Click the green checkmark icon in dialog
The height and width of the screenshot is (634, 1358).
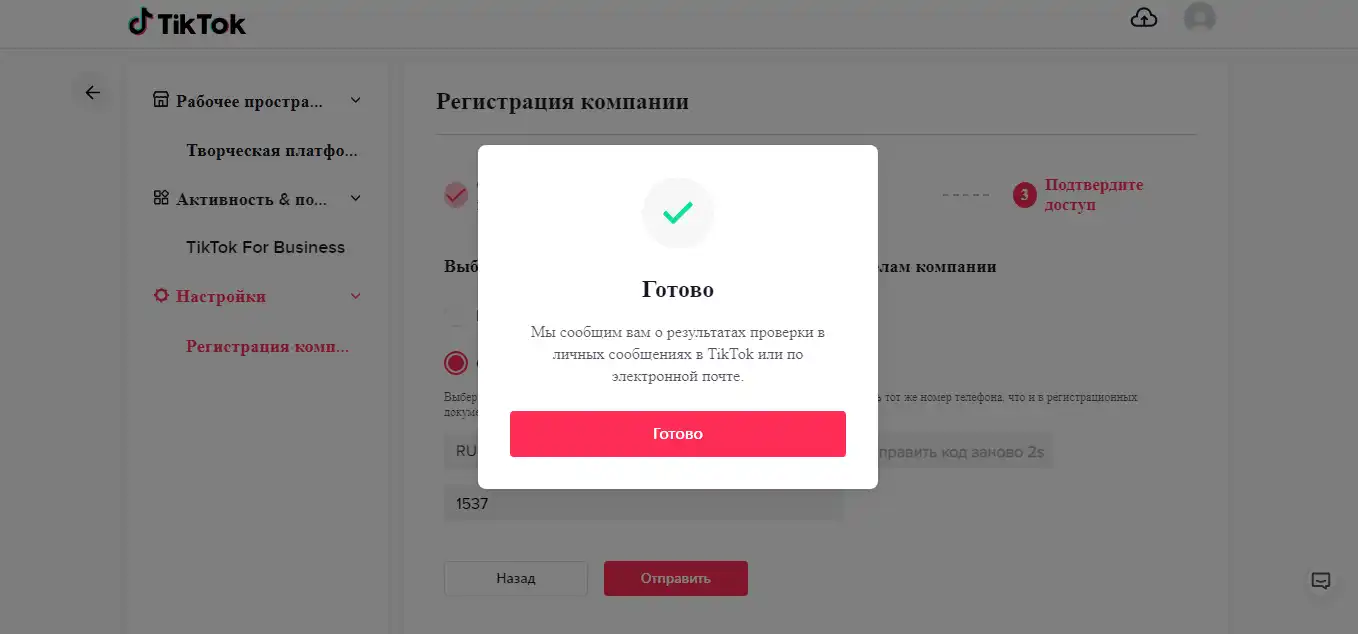[678, 213]
